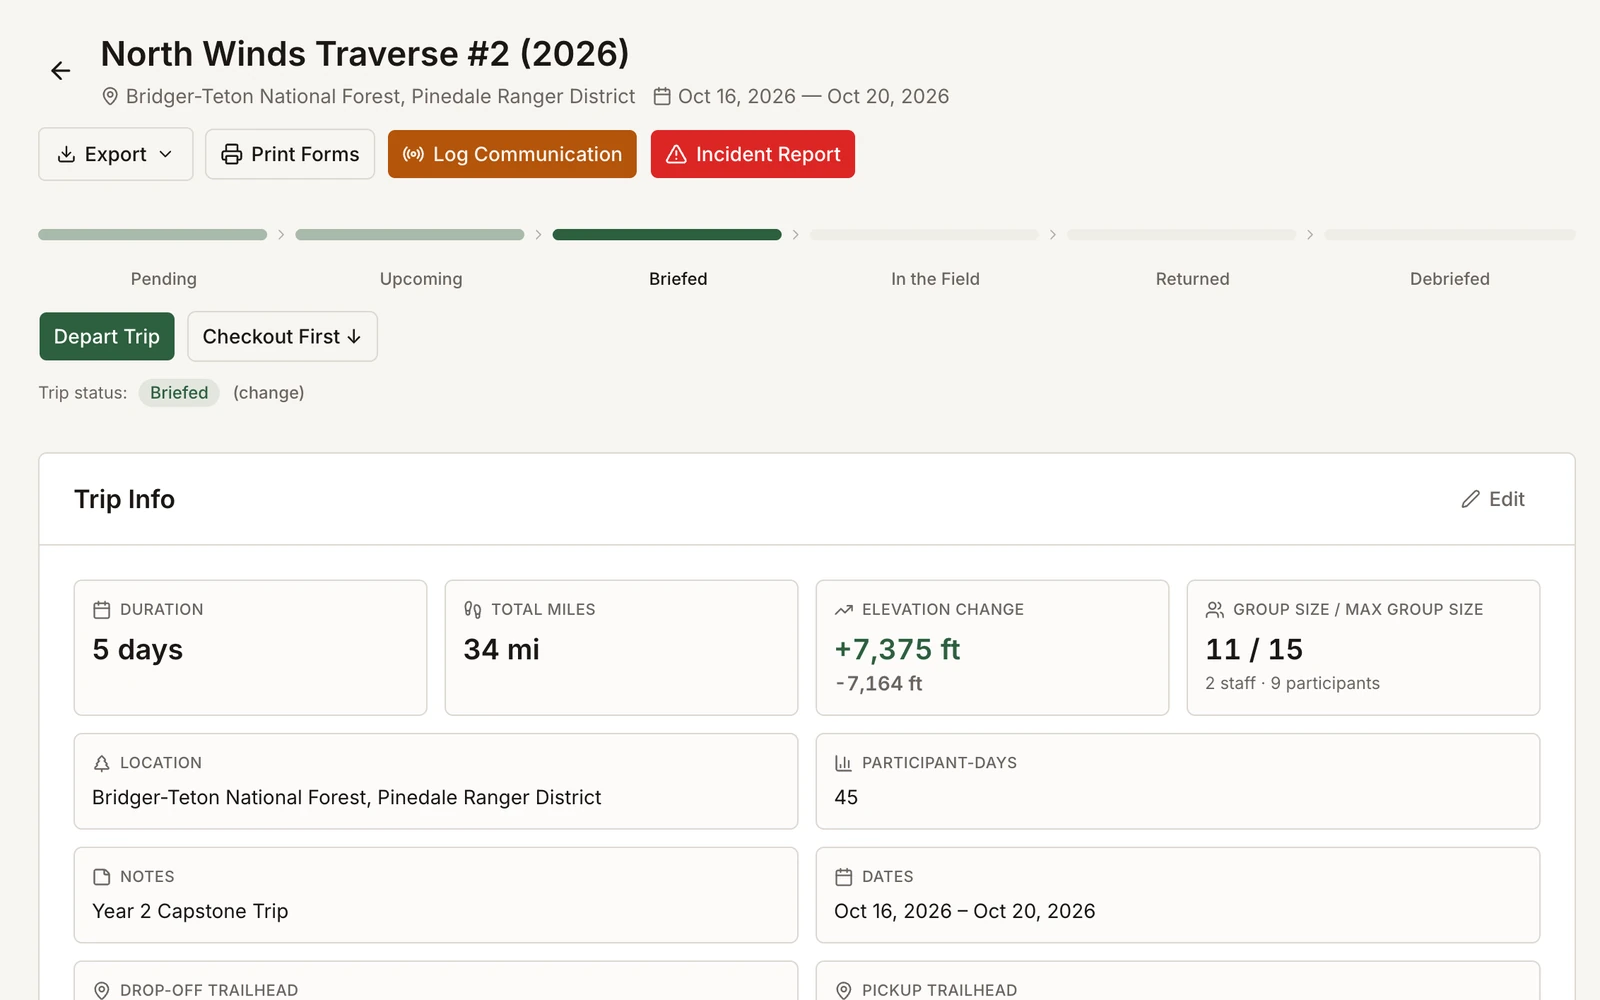The image size is (1600, 1000).
Task: Go back using the left arrow icon
Action: click(x=61, y=71)
